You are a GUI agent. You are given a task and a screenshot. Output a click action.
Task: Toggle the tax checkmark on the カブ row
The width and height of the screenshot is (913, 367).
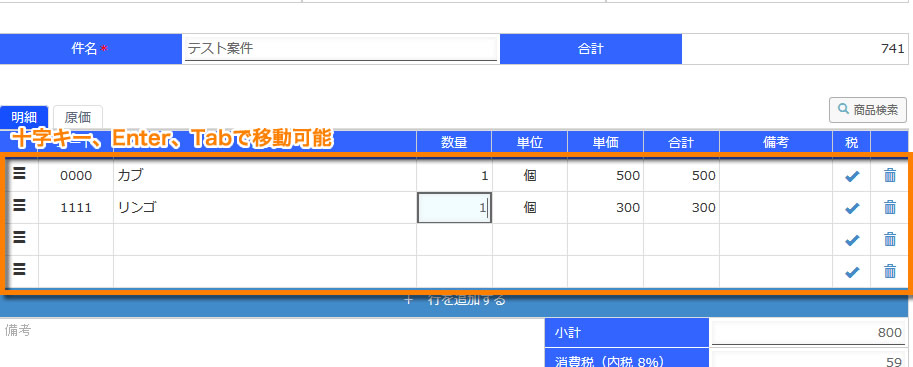point(852,176)
